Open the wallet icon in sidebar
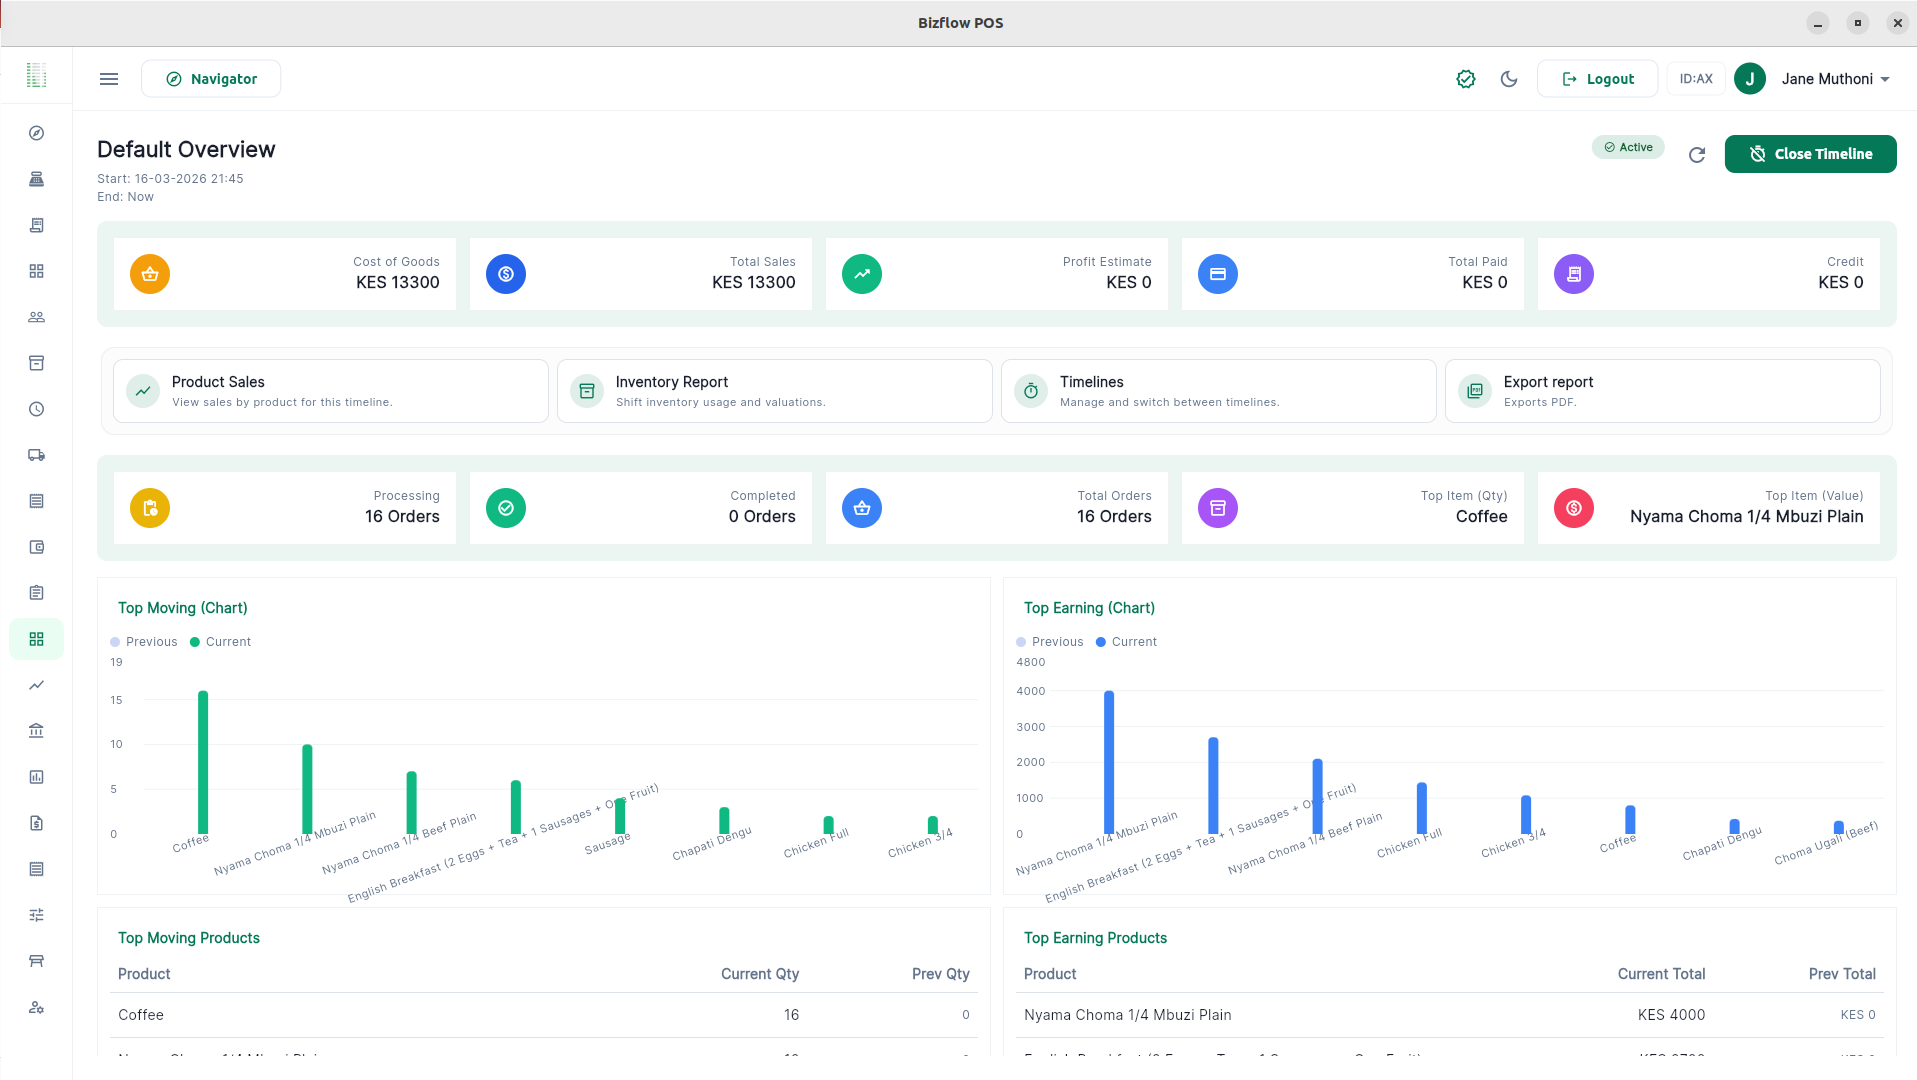The image size is (1917, 1080). [x=37, y=547]
